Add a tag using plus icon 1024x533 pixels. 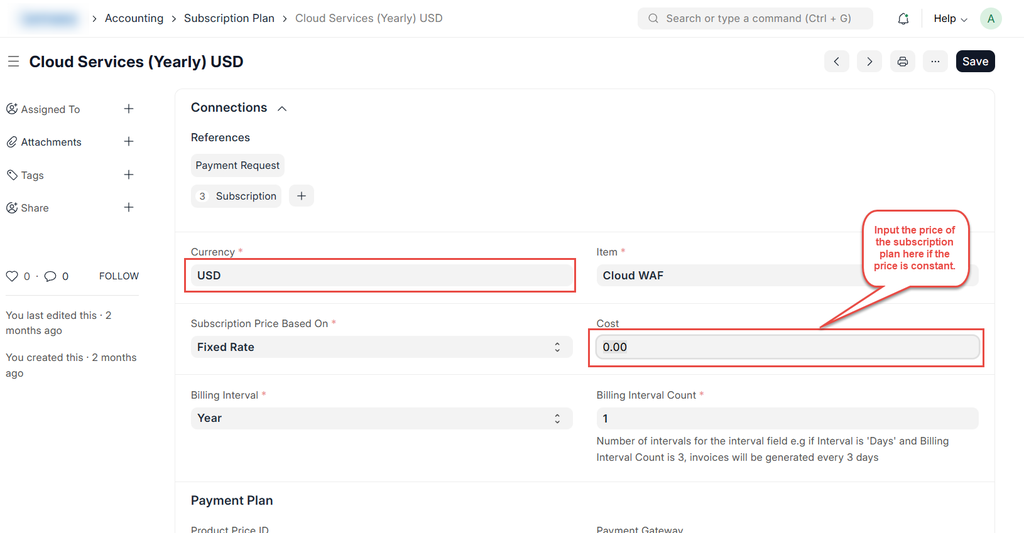click(128, 175)
